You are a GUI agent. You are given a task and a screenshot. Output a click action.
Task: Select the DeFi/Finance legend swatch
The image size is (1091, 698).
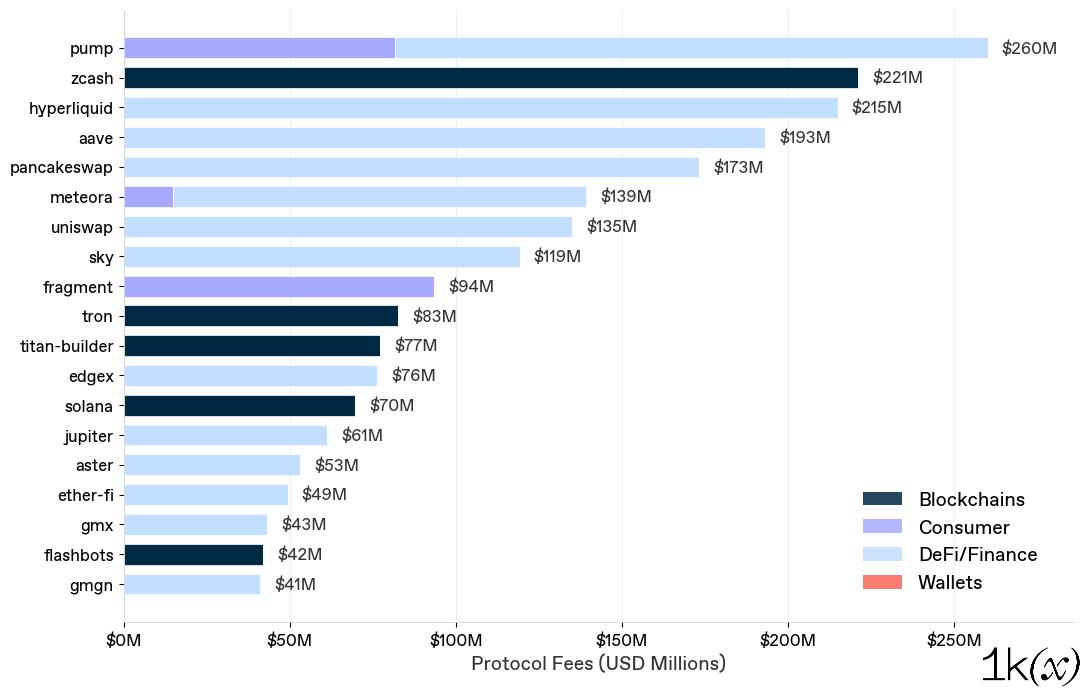click(882, 554)
